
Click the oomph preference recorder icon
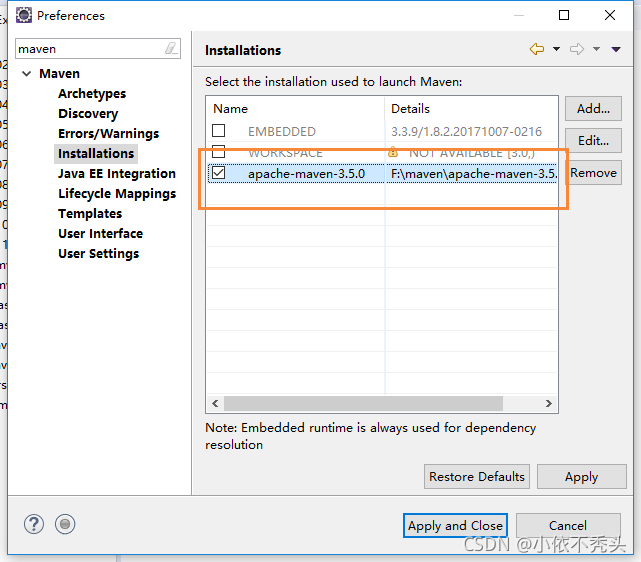65,524
